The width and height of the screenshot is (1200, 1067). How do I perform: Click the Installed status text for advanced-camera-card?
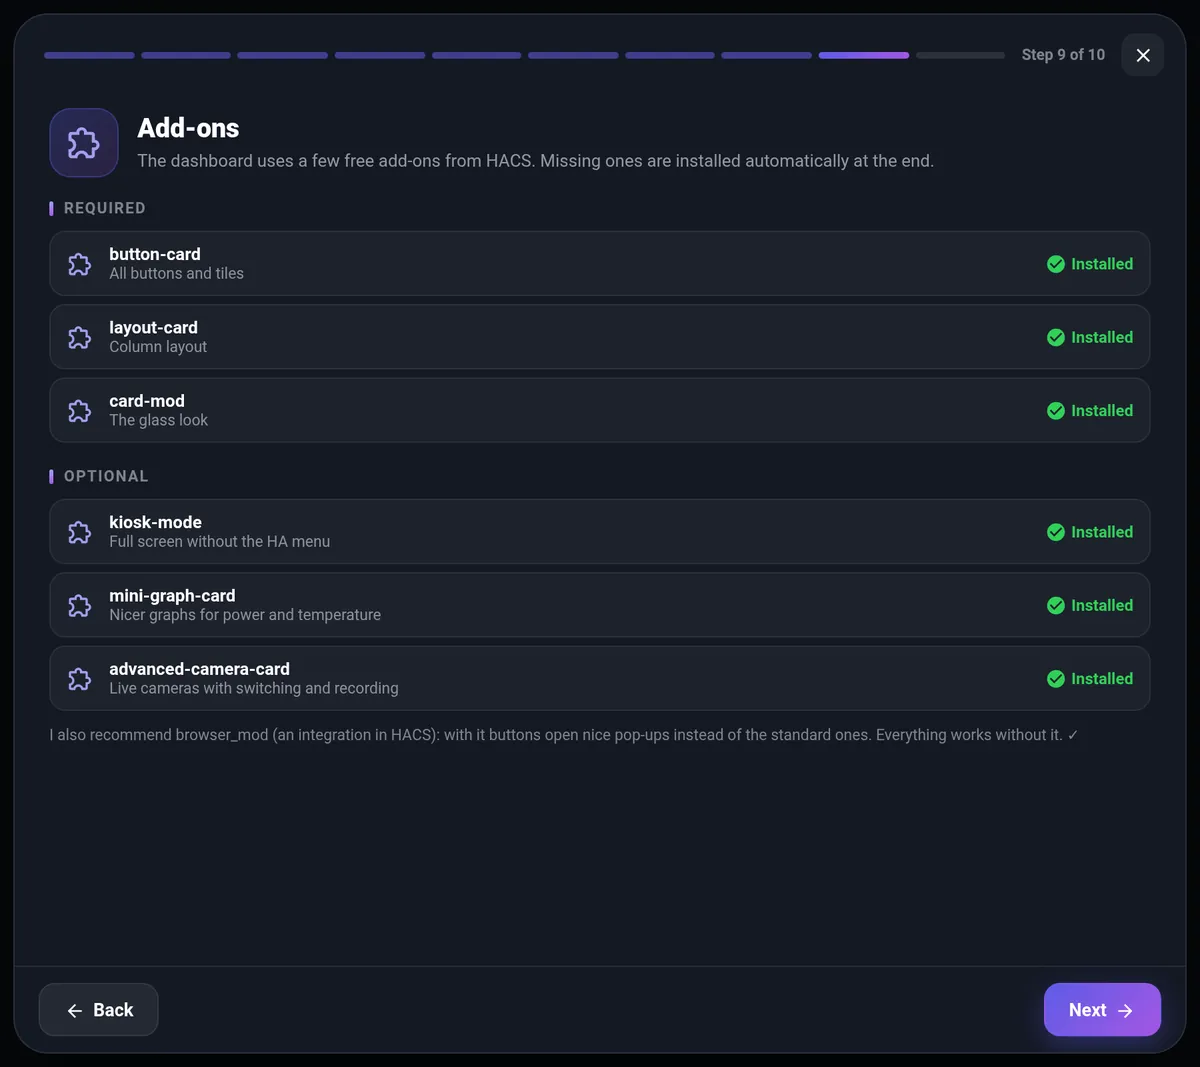tap(1102, 679)
